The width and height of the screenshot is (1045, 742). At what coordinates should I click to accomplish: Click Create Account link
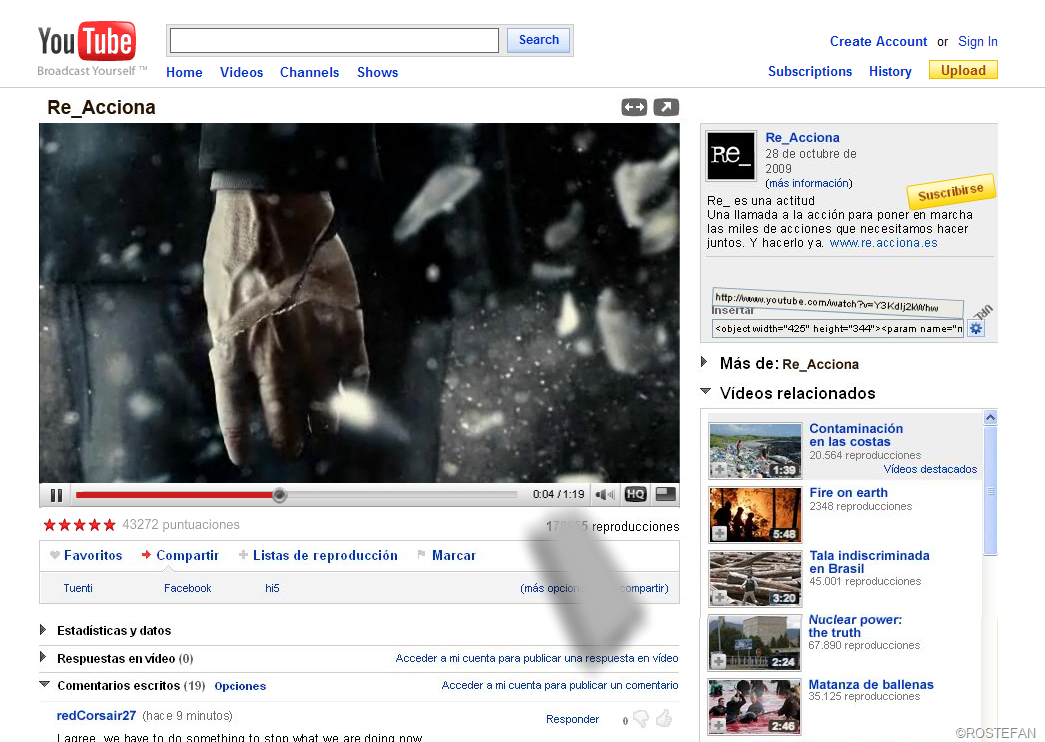pyautogui.click(x=878, y=41)
